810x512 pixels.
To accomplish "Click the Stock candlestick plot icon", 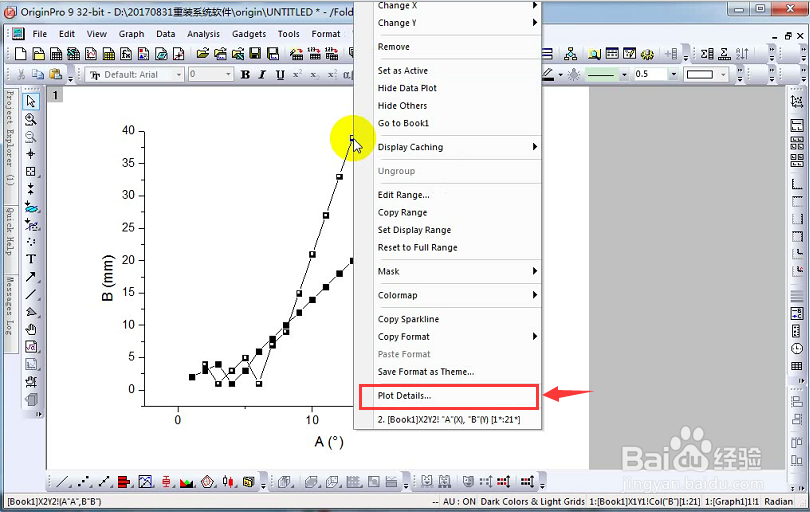I will (x=228, y=482).
